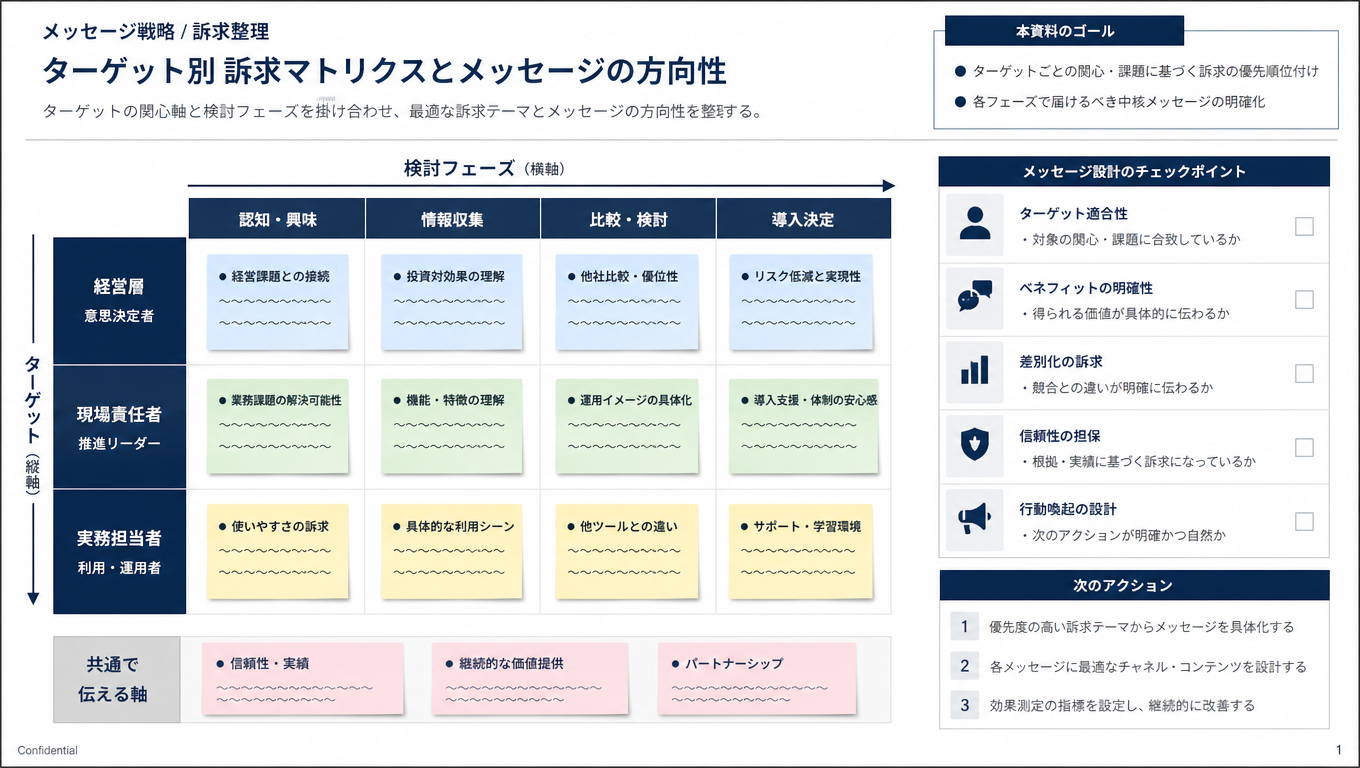Click the step number 3 badge
This screenshot has height=768, width=1360.
[964, 705]
